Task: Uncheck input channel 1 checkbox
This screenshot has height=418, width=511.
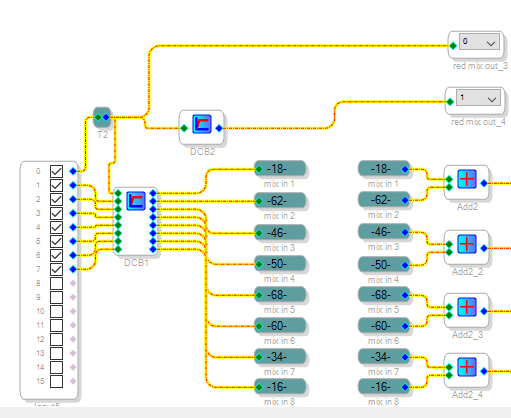Action: 56,185
